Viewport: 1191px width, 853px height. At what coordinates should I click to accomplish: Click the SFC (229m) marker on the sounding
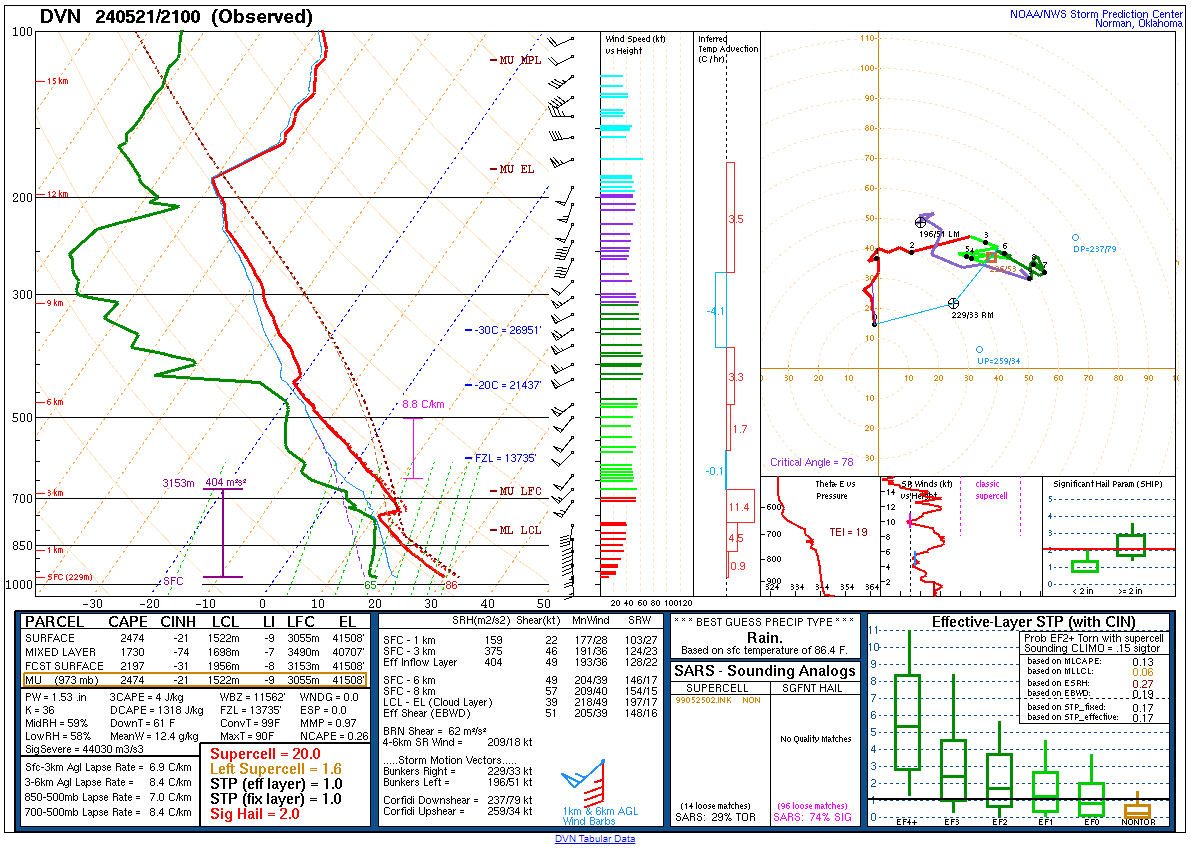click(x=65, y=575)
